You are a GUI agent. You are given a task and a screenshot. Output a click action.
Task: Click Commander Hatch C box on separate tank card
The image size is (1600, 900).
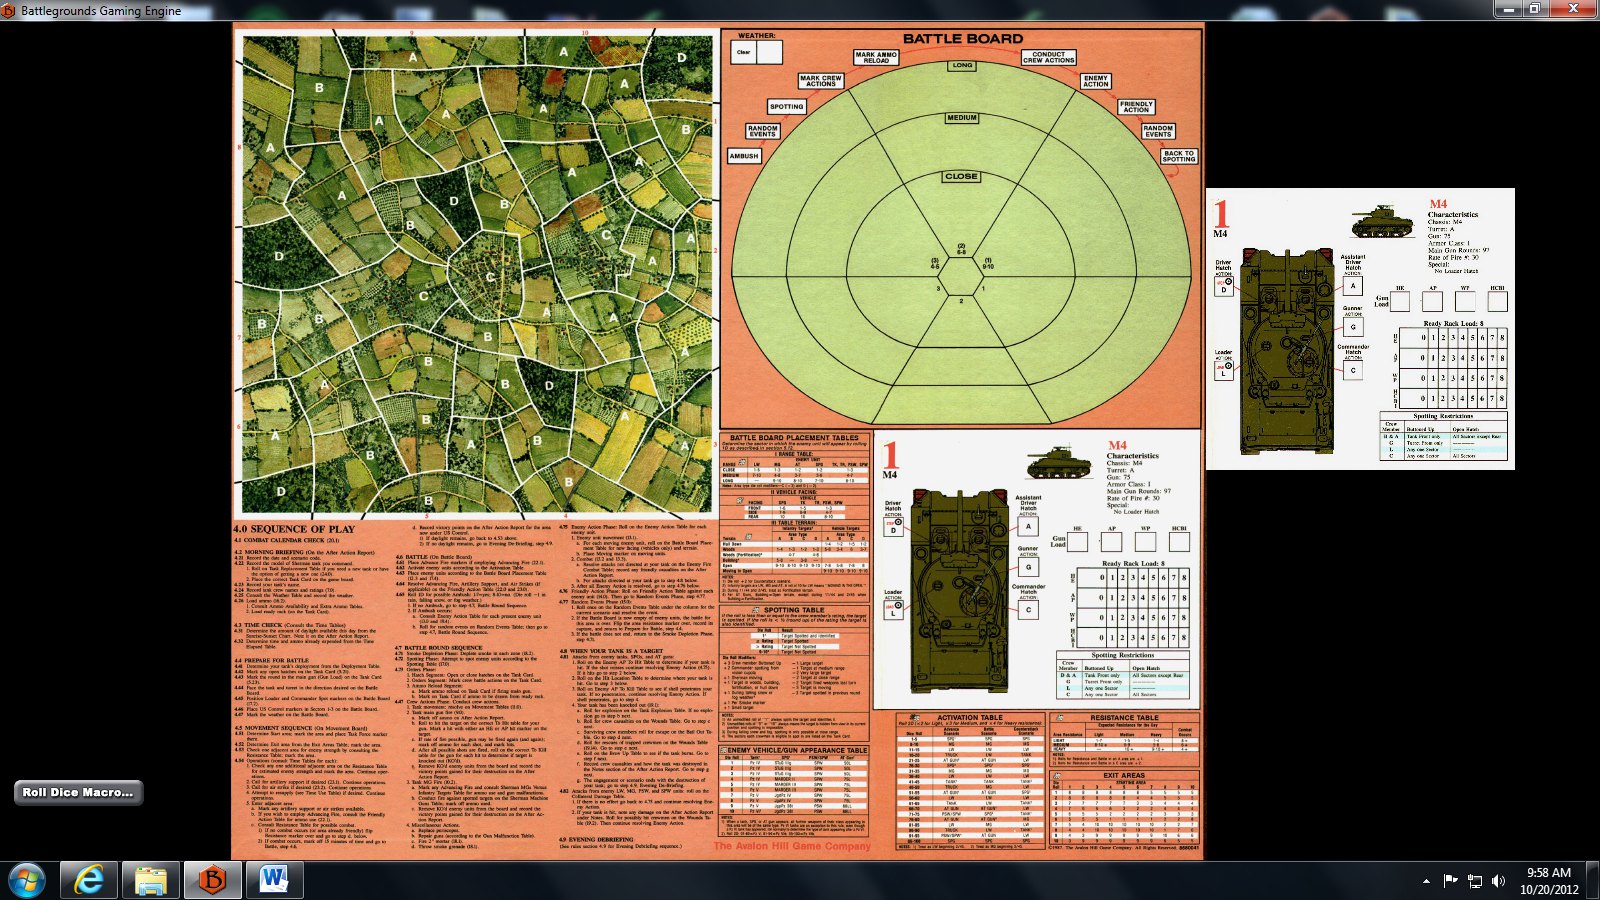(1353, 369)
